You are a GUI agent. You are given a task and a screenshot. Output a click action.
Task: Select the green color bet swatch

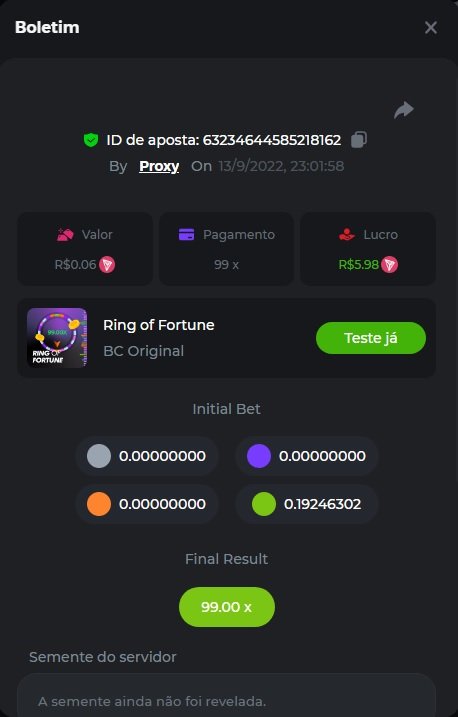click(264, 504)
